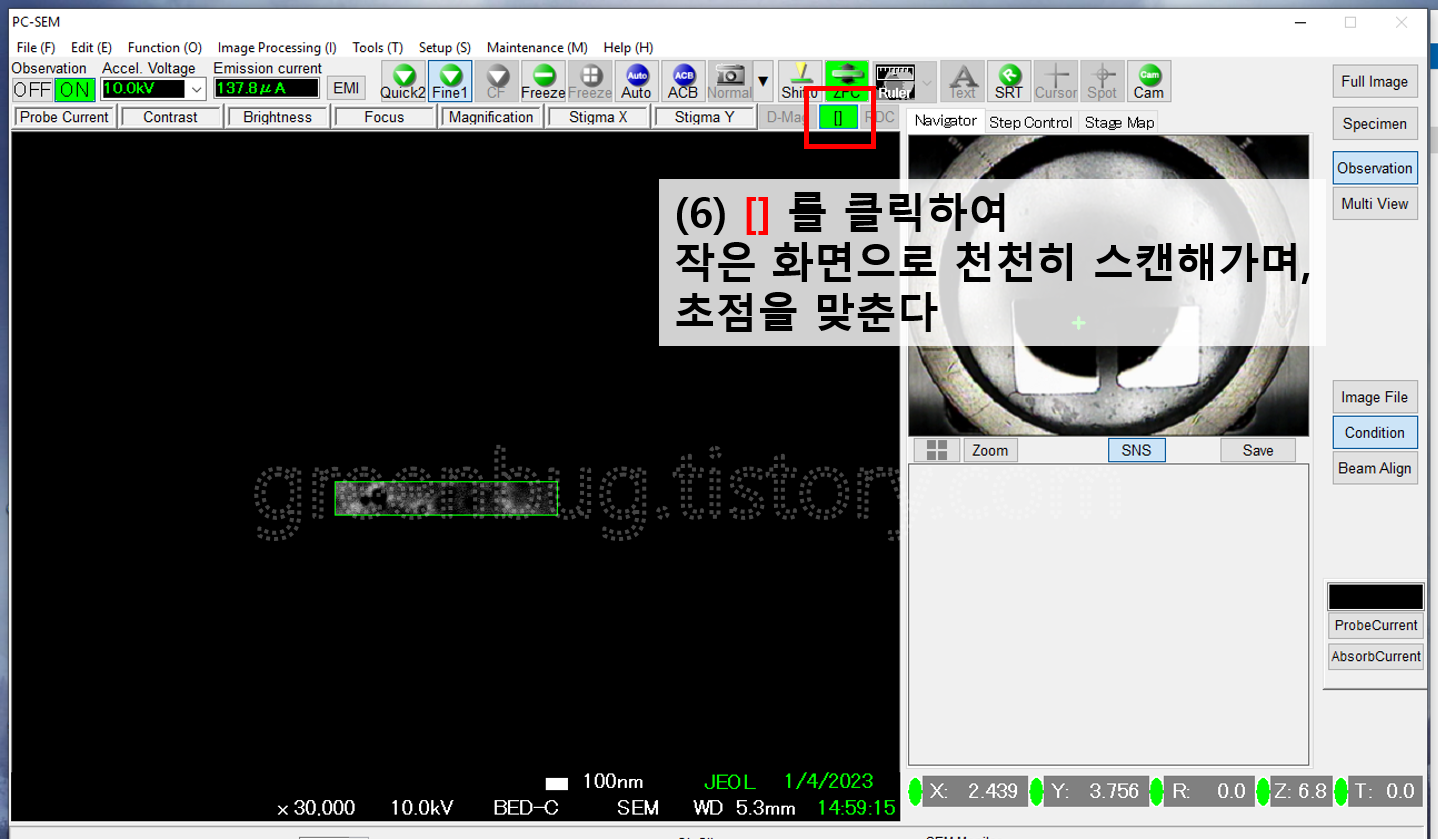Viewport: 1438px width, 839px height.
Task: Select the Contrast control
Action: (170, 117)
